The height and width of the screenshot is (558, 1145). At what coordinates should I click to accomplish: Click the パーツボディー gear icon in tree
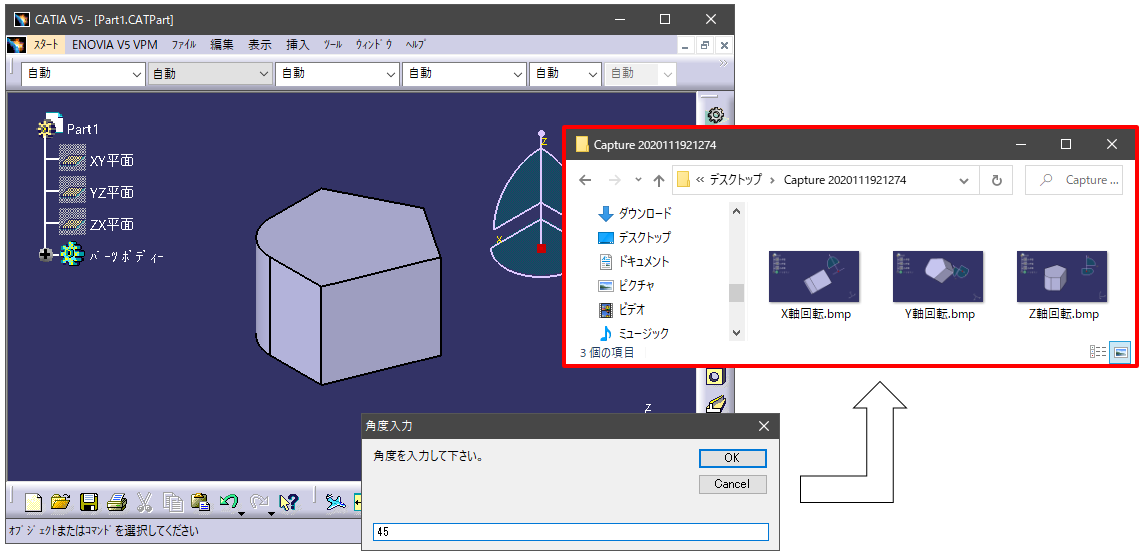click(x=71, y=254)
